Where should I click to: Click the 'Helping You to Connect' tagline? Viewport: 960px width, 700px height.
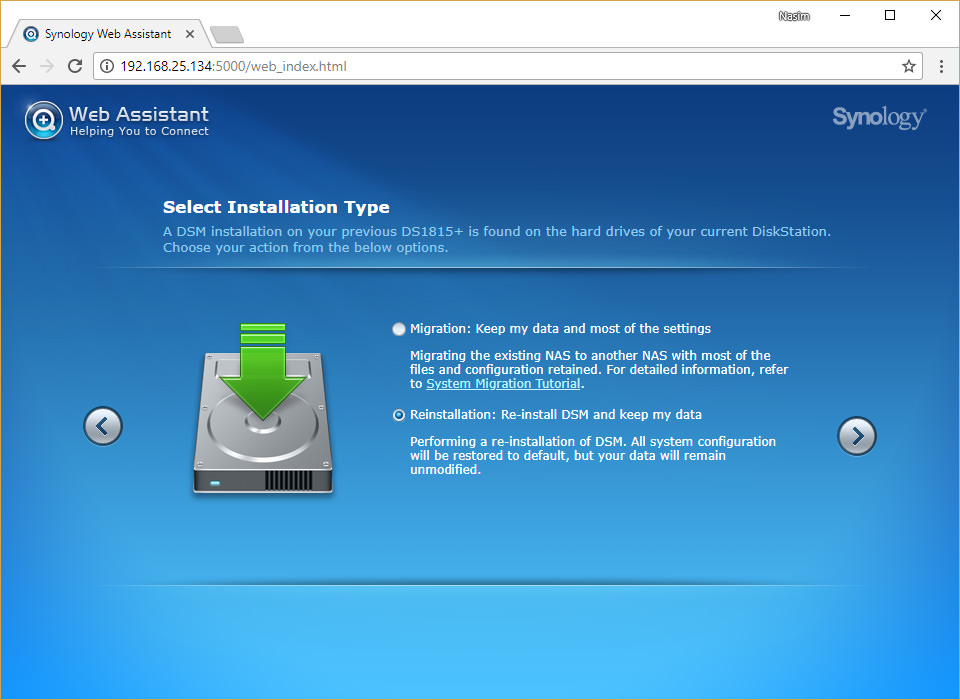pos(139,131)
